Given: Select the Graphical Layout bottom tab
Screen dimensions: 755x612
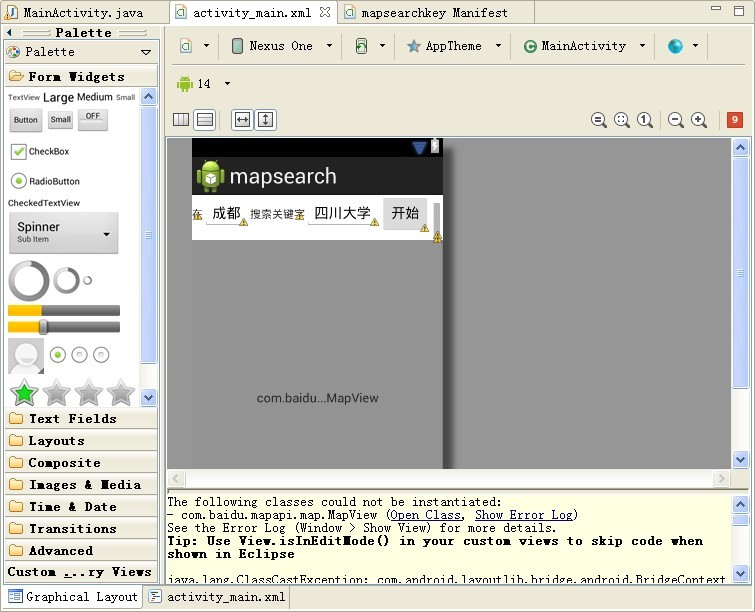Looking at the screenshot, I should (73, 597).
